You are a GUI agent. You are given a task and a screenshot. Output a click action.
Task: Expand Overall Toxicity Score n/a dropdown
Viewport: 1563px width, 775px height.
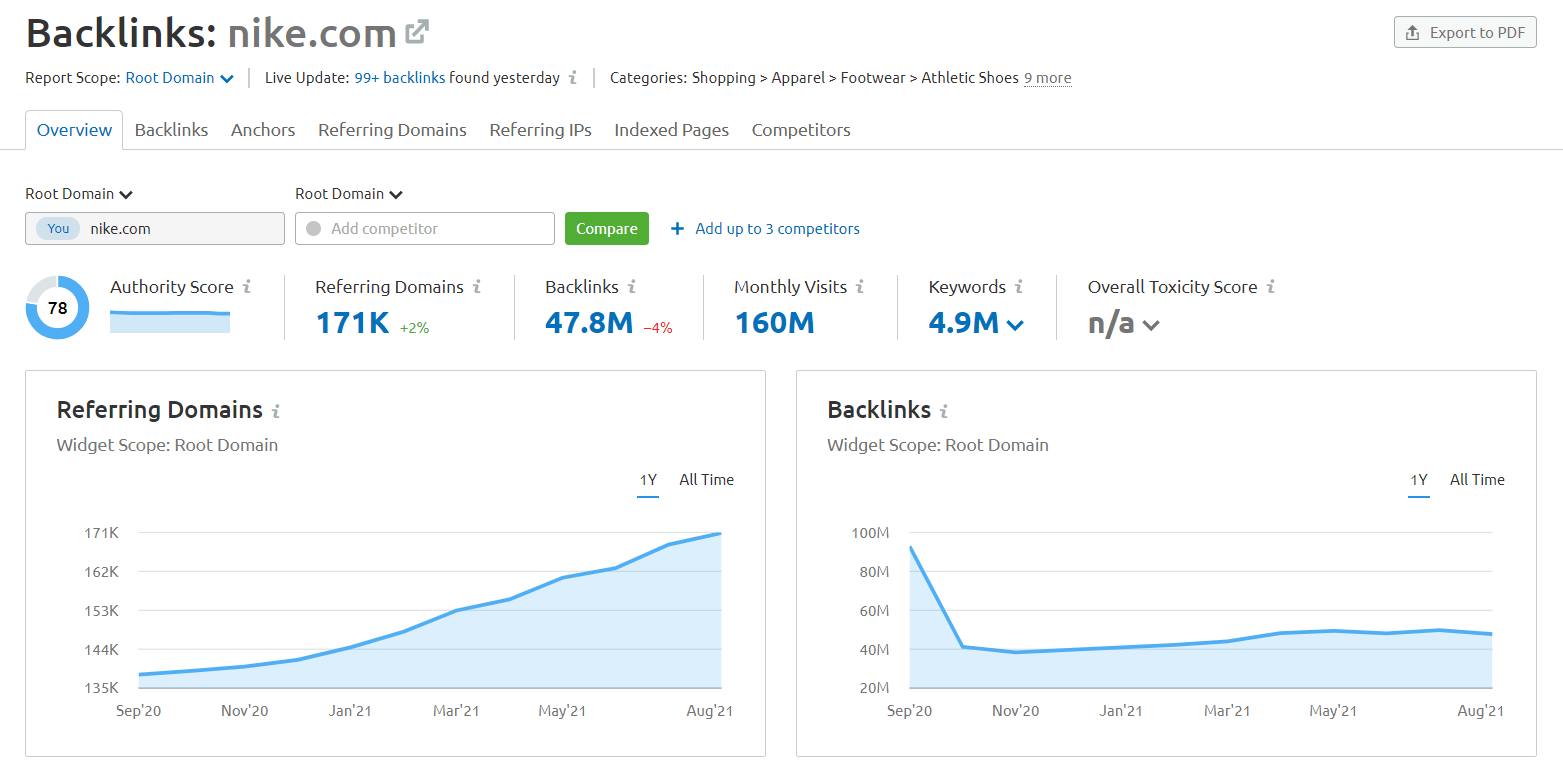[x=1151, y=325]
